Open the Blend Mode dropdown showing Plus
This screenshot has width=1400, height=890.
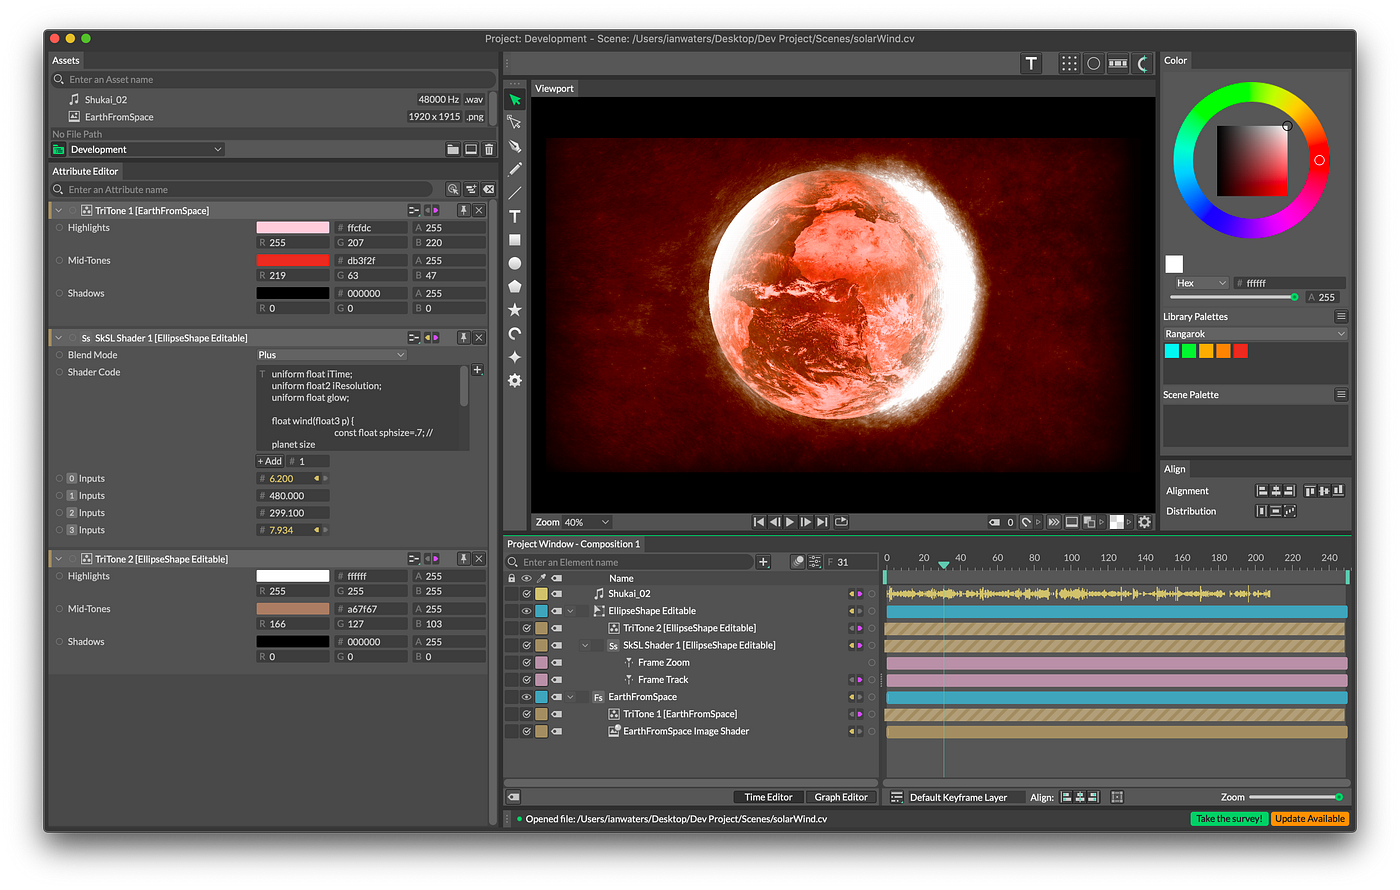(332, 354)
